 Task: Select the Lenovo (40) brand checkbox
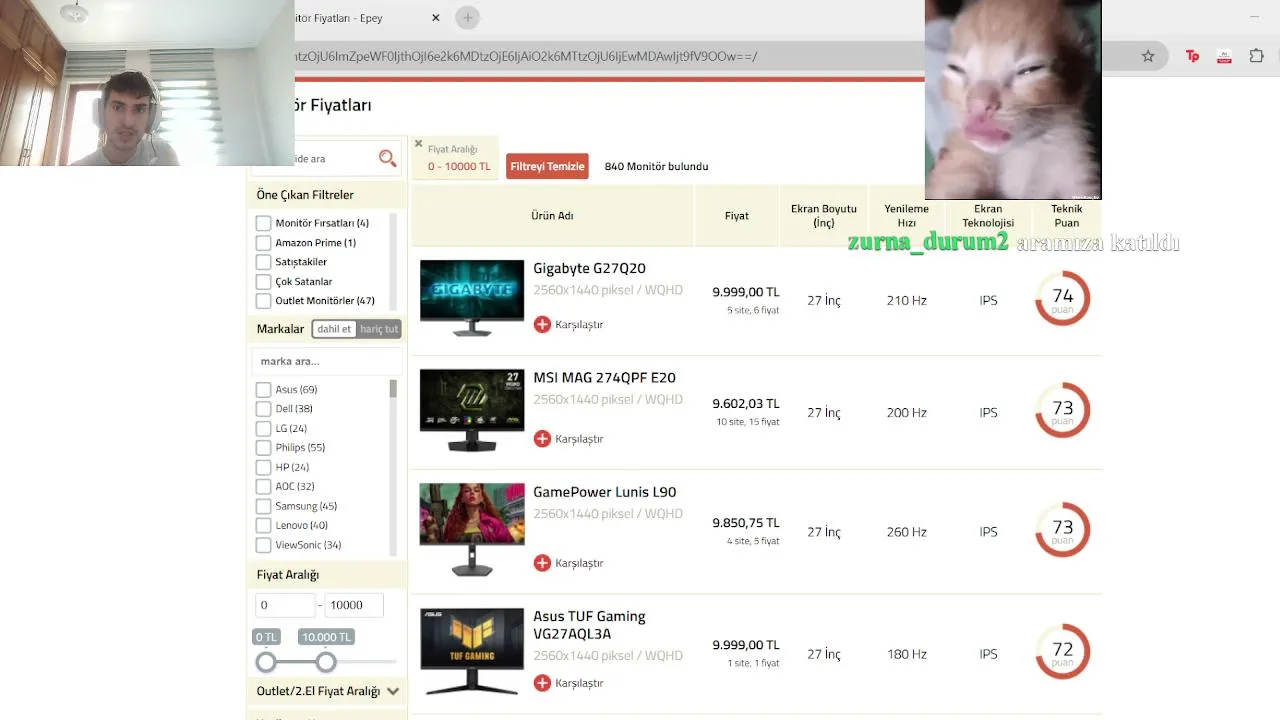click(x=263, y=526)
